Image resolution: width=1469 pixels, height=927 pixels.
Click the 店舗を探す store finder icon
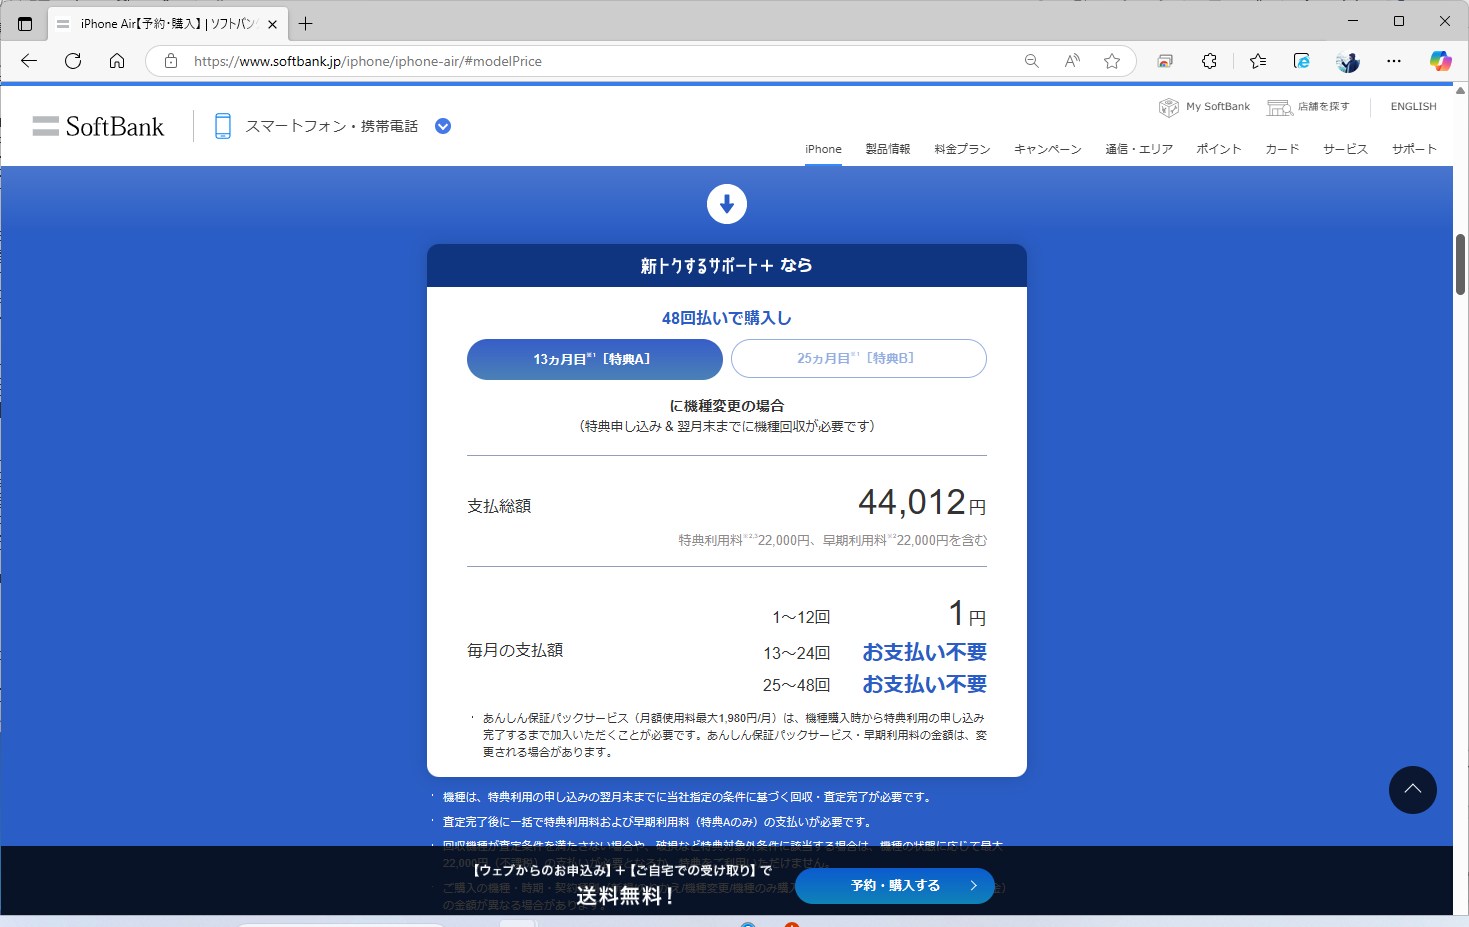pos(1279,107)
